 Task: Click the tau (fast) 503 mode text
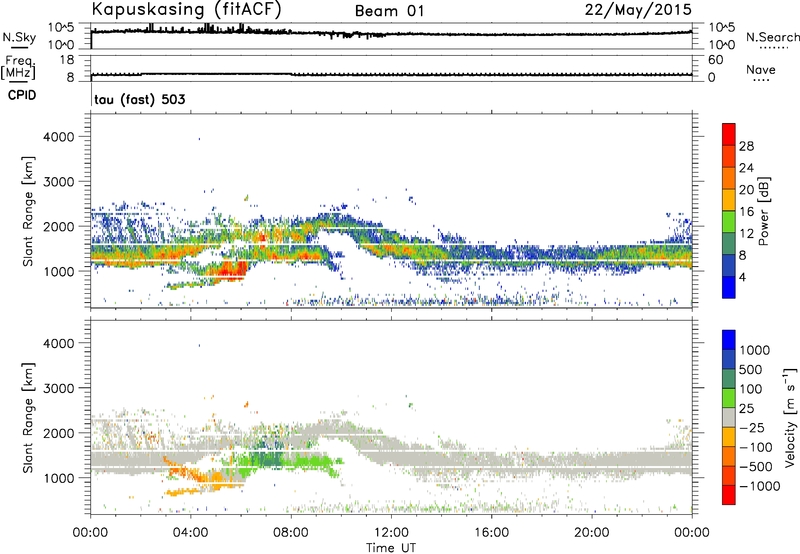(140, 99)
